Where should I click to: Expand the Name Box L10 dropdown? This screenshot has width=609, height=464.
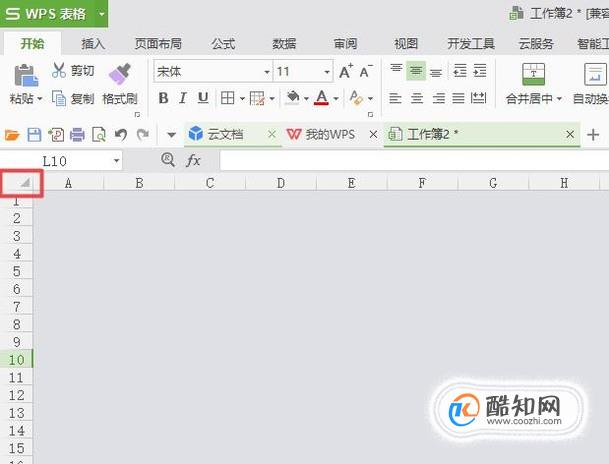click(116, 161)
